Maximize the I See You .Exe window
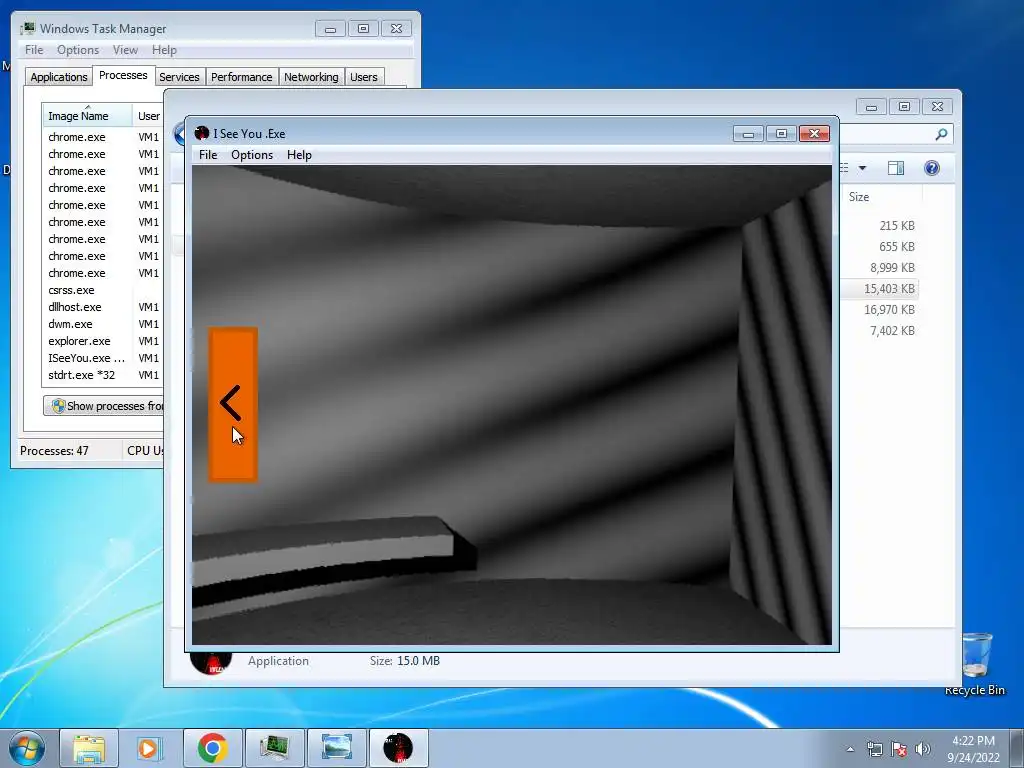The height and width of the screenshot is (768, 1024). 781,134
